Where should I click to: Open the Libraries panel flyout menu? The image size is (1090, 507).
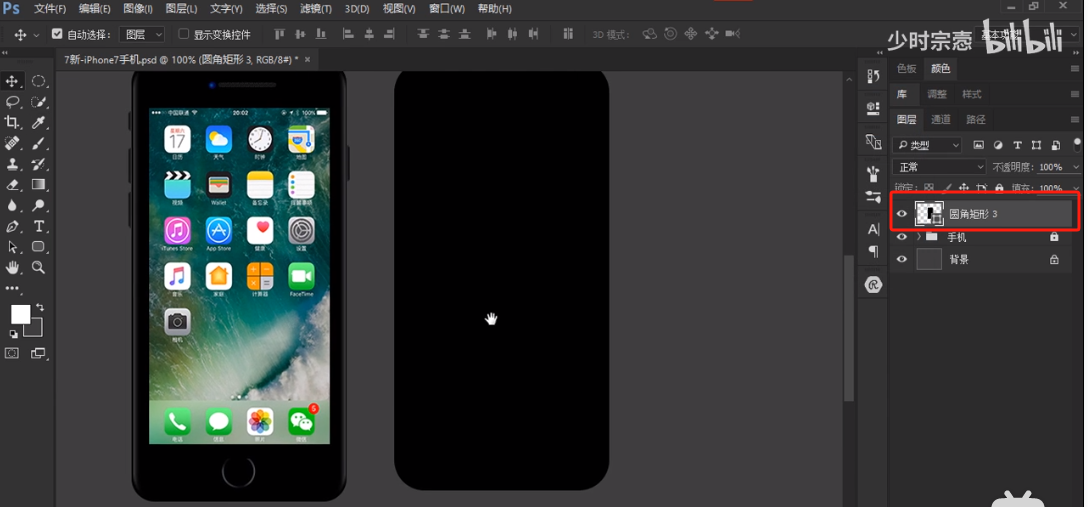[1074, 94]
